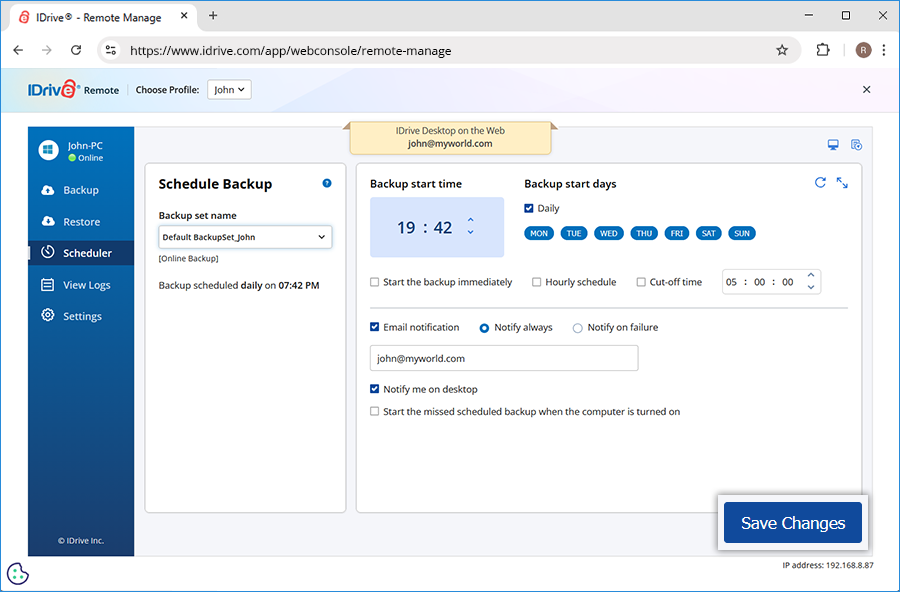Screen dimensions: 900x592
Task: Close the IDrive Remote Manage tab
Action: coord(184,16)
